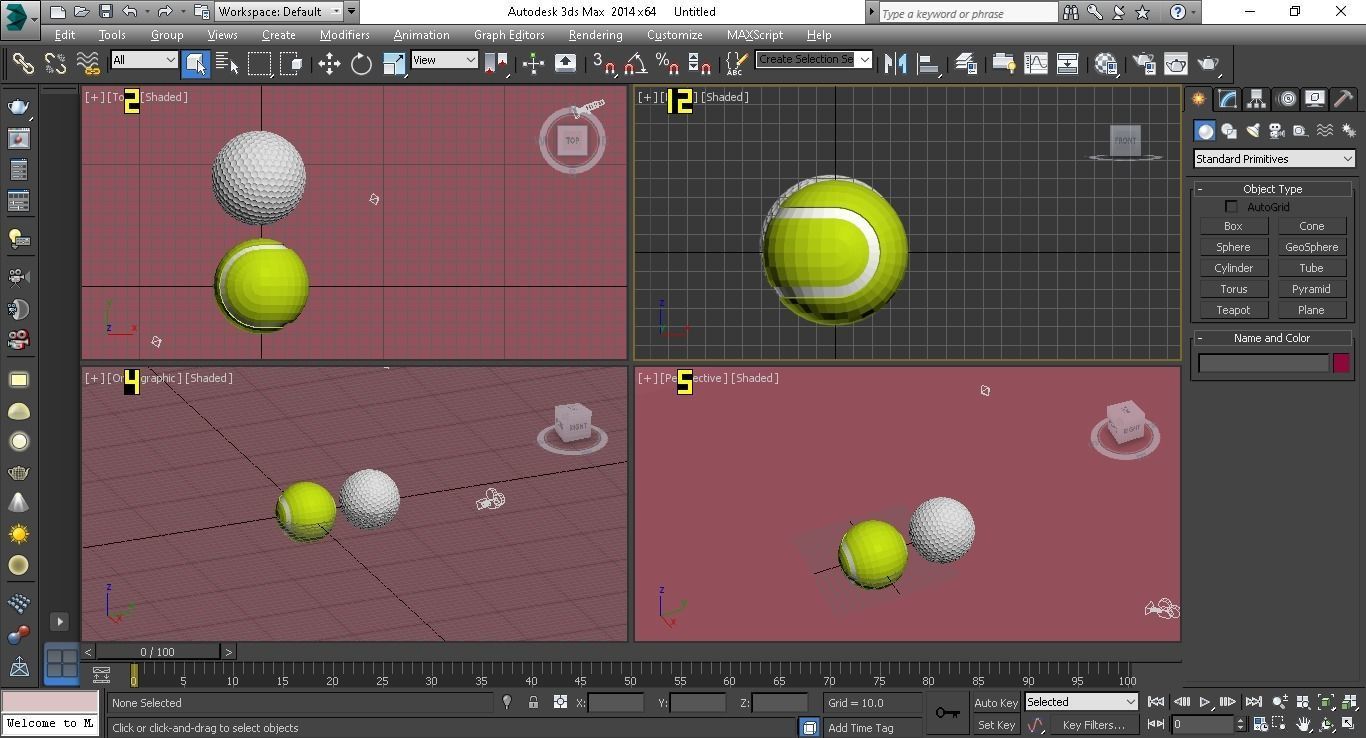
Task: Click the Maximize Viewport Toggle icon
Action: [1350, 724]
